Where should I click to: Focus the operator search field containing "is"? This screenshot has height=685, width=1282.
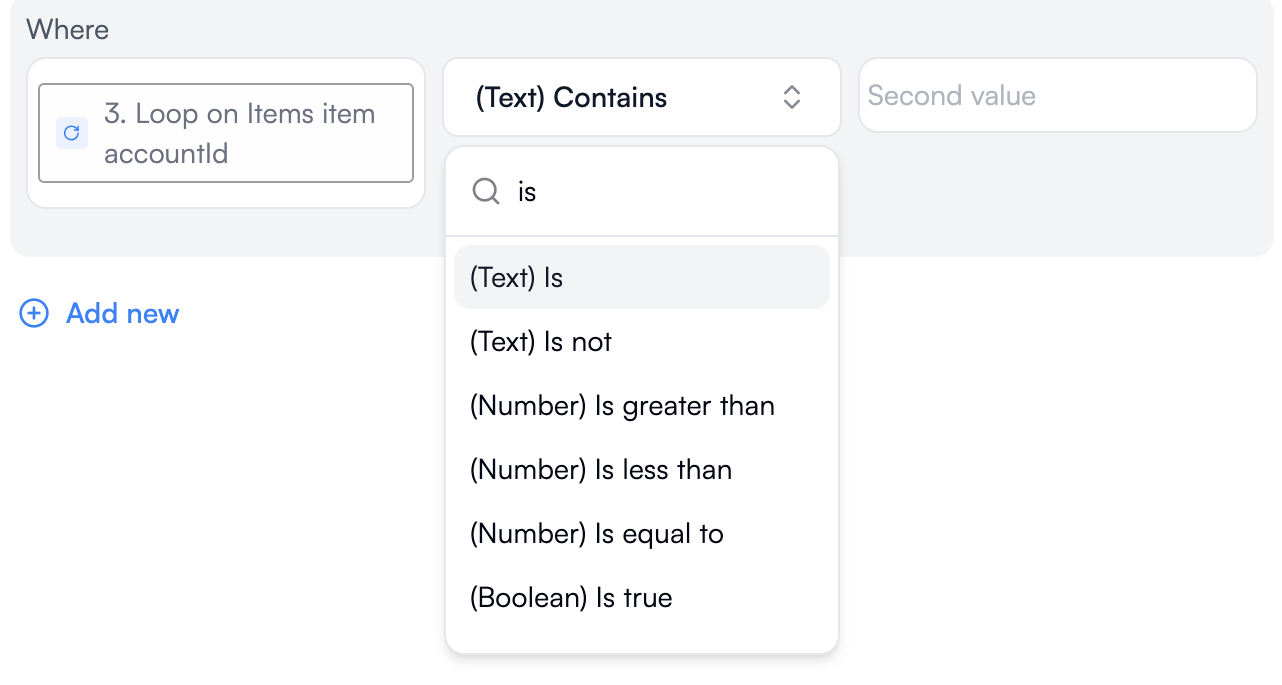tap(660, 191)
